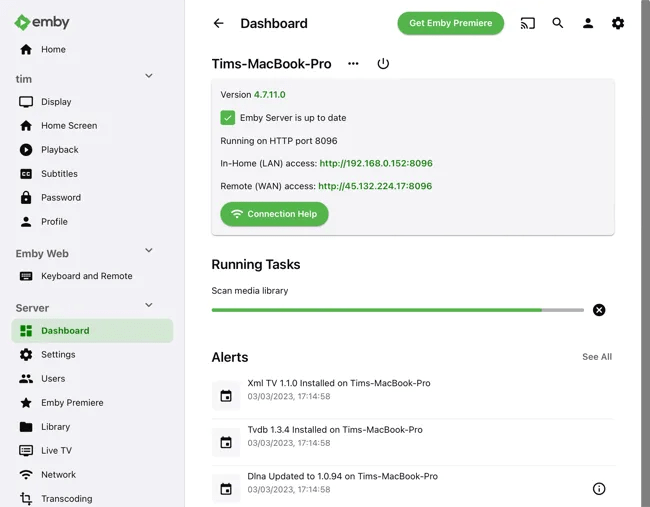Collapse the tim section chevron

coord(149,76)
